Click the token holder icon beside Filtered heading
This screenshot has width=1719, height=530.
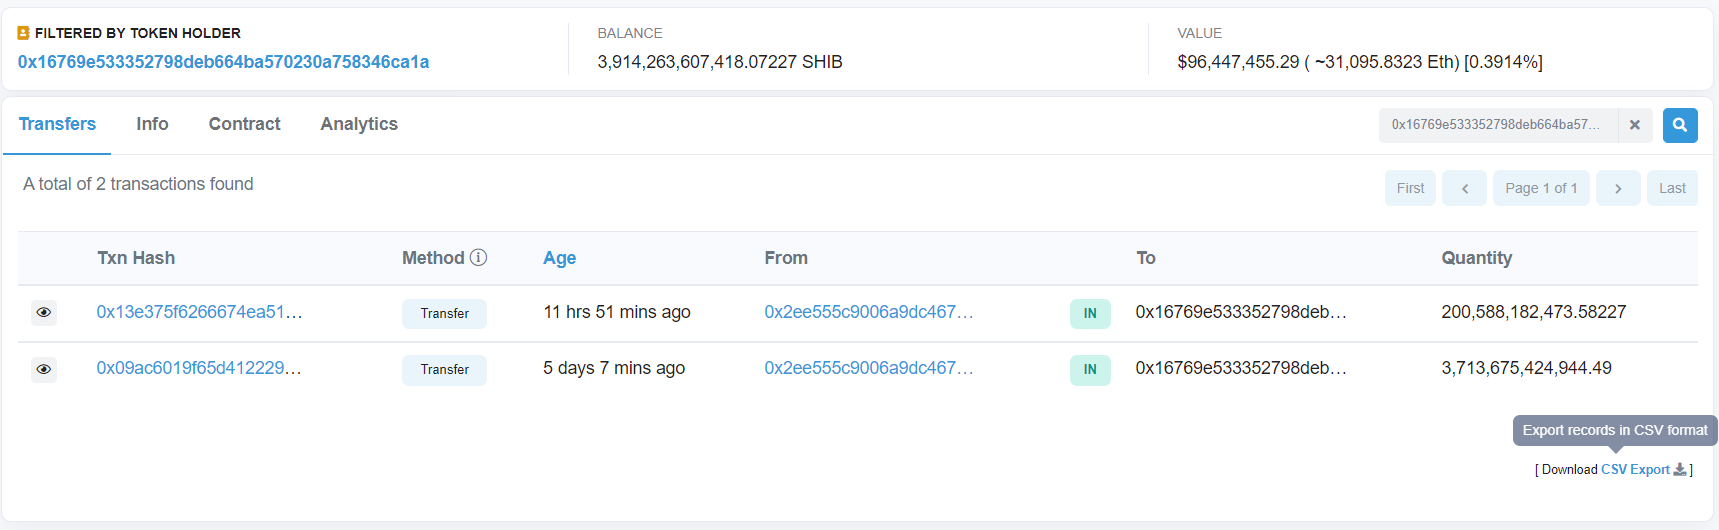[23, 33]
